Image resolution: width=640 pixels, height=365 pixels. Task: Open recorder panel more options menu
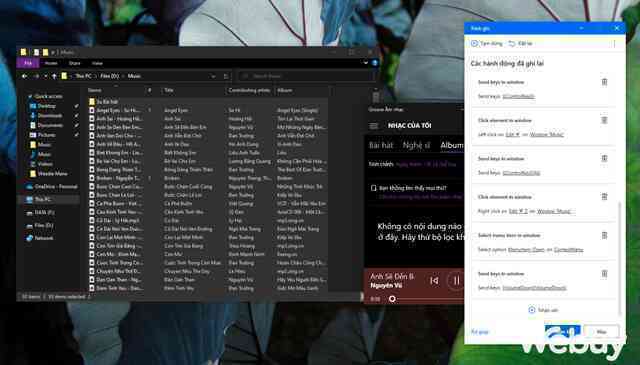pos(614,43)
